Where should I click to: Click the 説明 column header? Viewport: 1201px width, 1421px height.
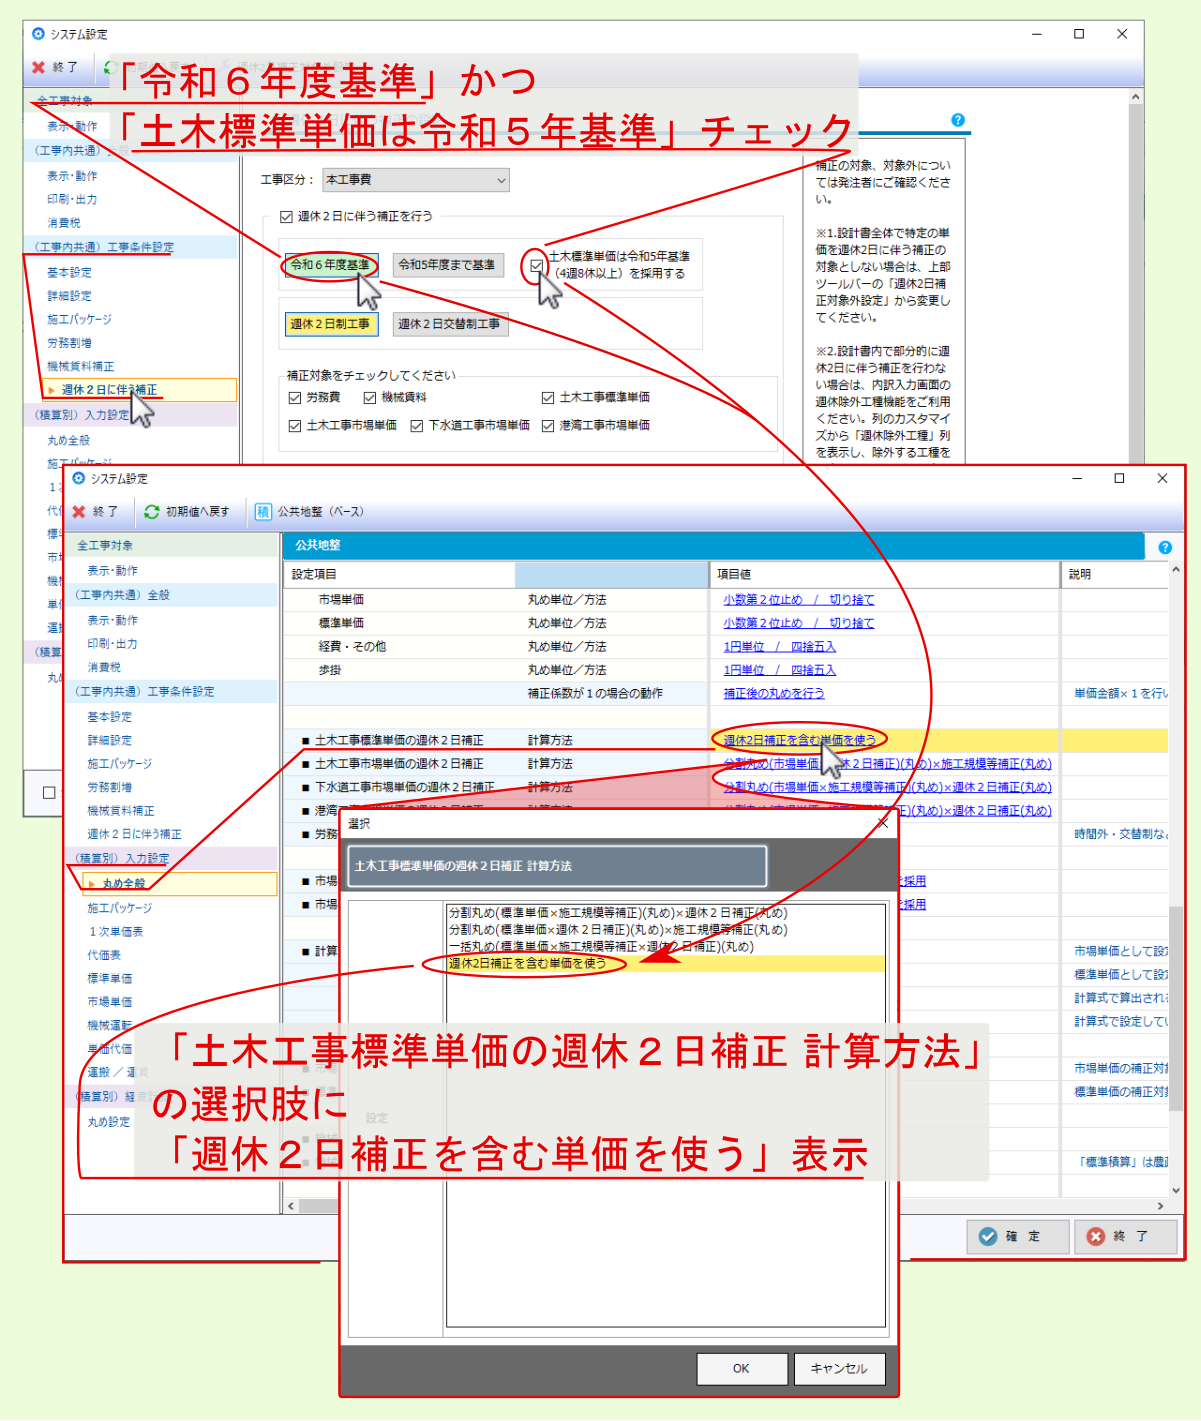pos(1114,574)
